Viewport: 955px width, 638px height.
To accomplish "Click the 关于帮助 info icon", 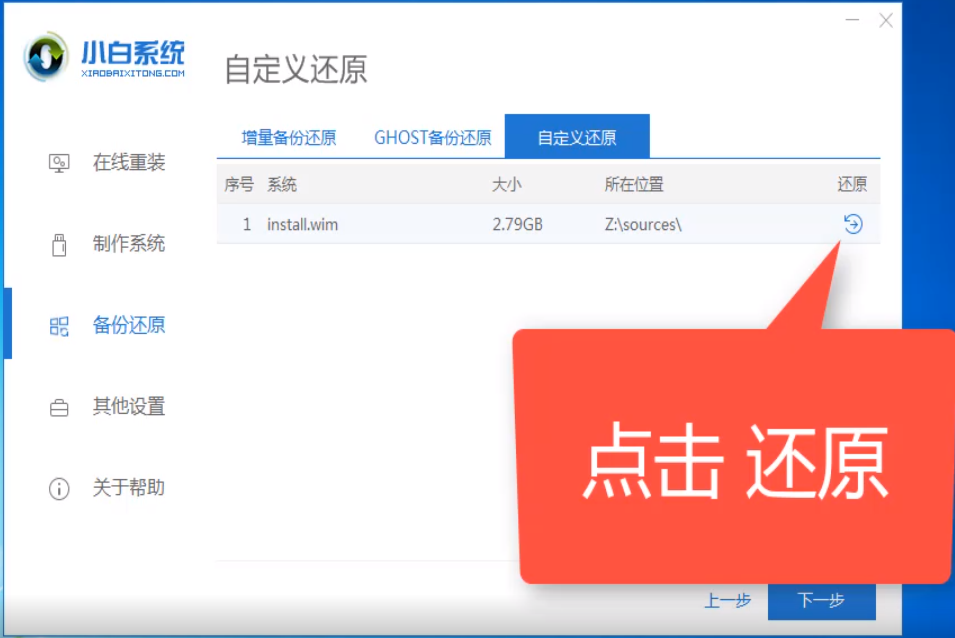I will [57, 488].
